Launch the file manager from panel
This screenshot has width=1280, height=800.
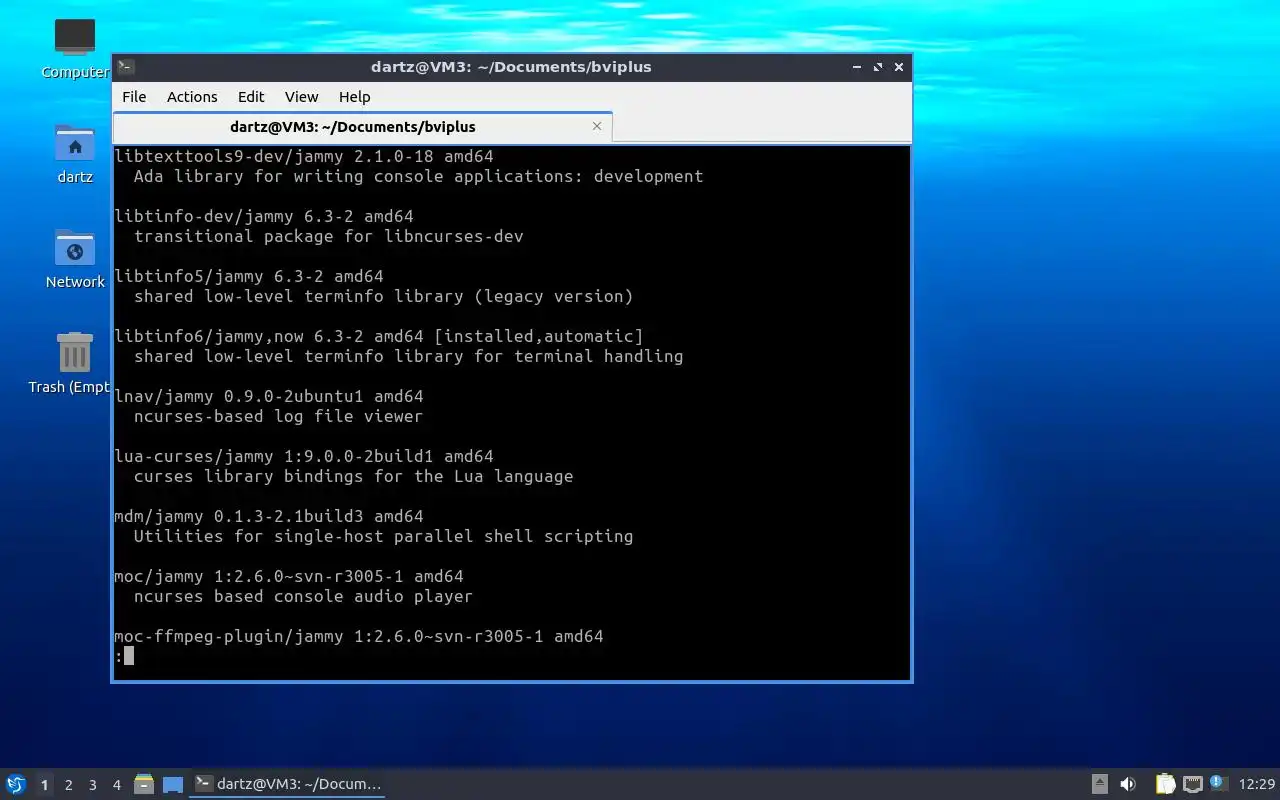pos(144,784)
